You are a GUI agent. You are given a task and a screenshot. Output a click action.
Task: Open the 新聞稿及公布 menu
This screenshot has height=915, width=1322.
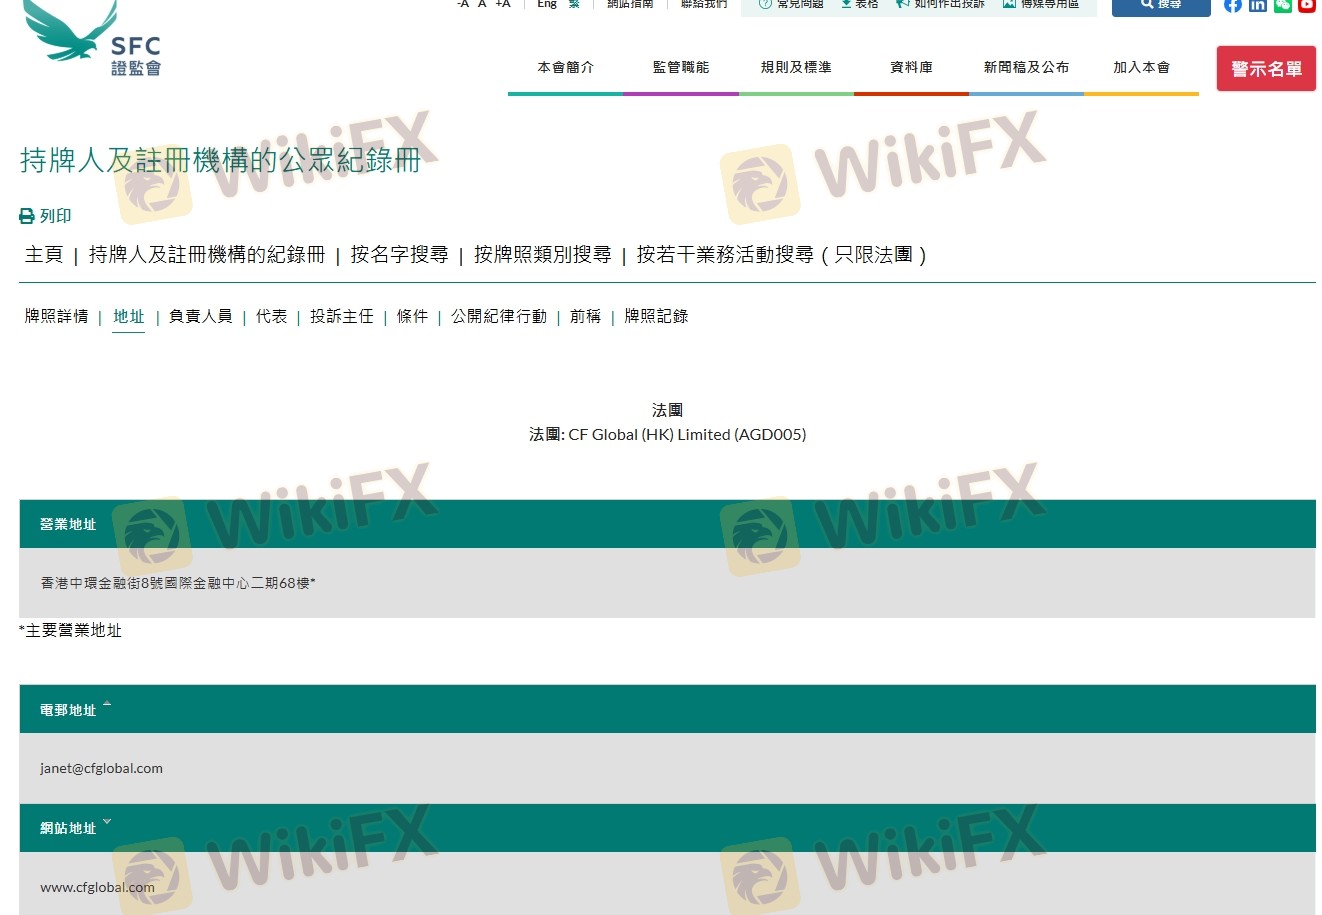tap(1026, 68)
